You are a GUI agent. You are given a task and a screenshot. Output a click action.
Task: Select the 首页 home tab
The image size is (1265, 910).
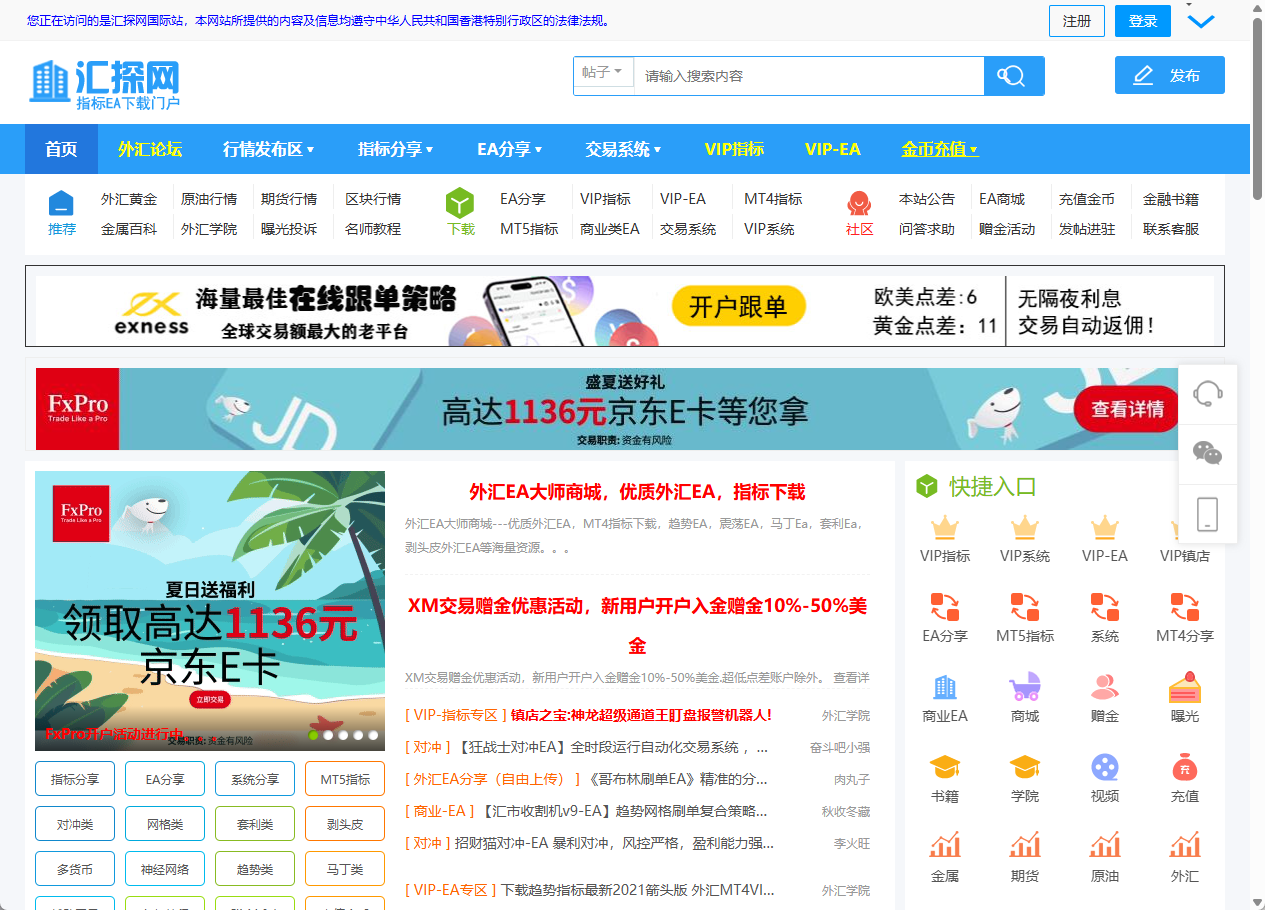click(61, 148)
